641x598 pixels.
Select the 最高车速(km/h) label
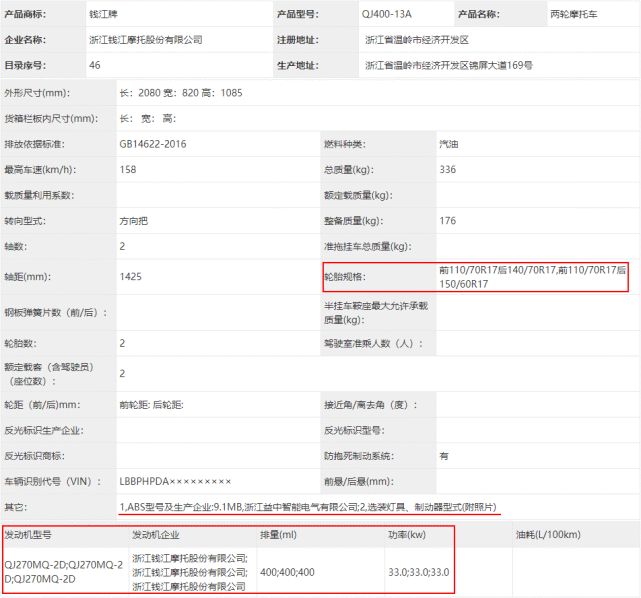40,170
